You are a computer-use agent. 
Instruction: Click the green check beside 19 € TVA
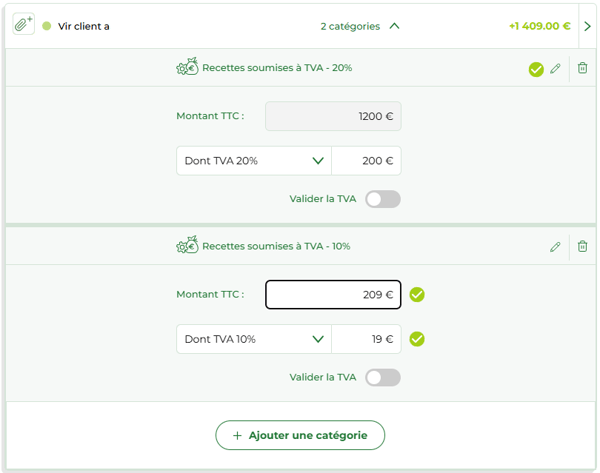pyautogui.click(x=417, y=339)
